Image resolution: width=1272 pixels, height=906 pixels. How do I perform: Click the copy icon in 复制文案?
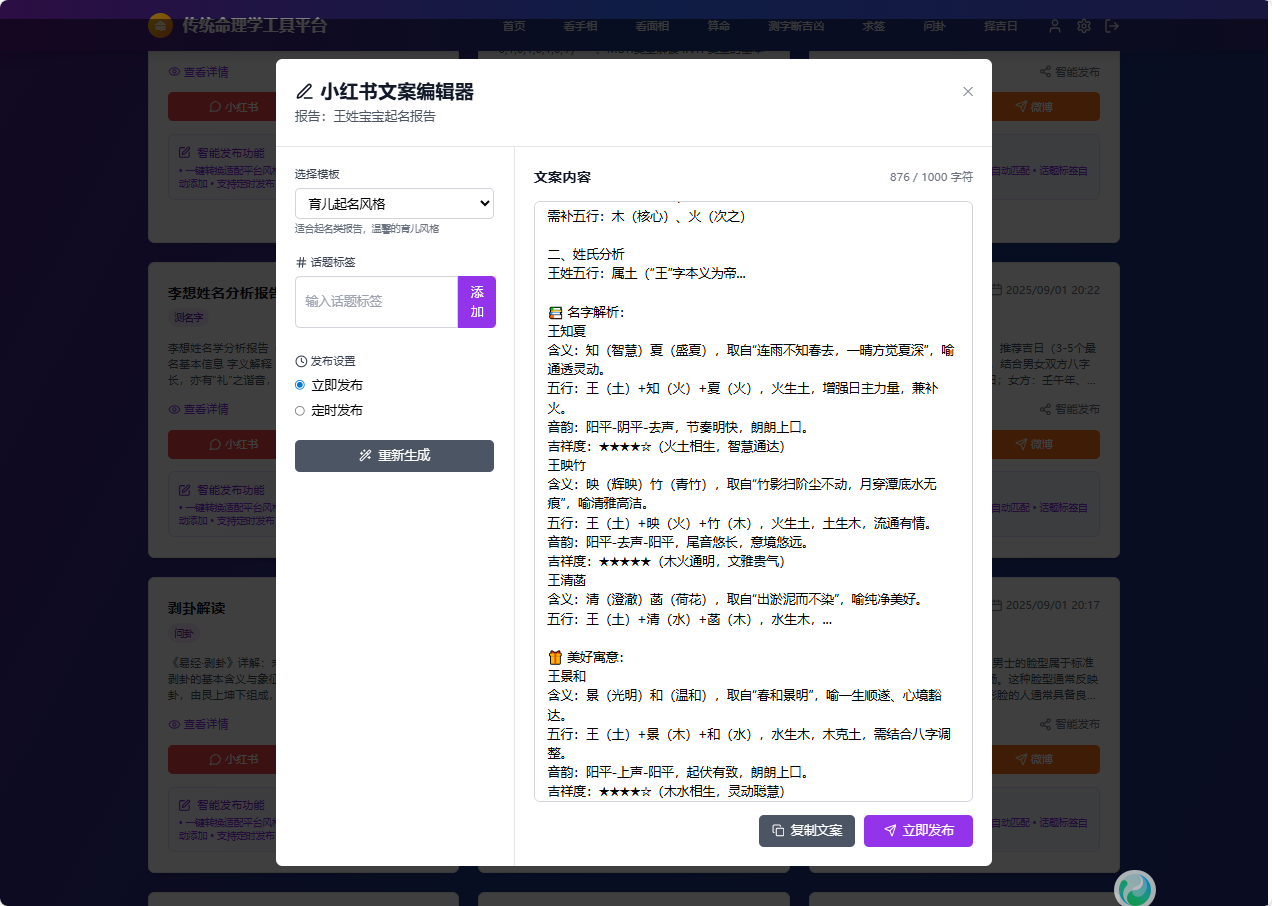point(778,831)
